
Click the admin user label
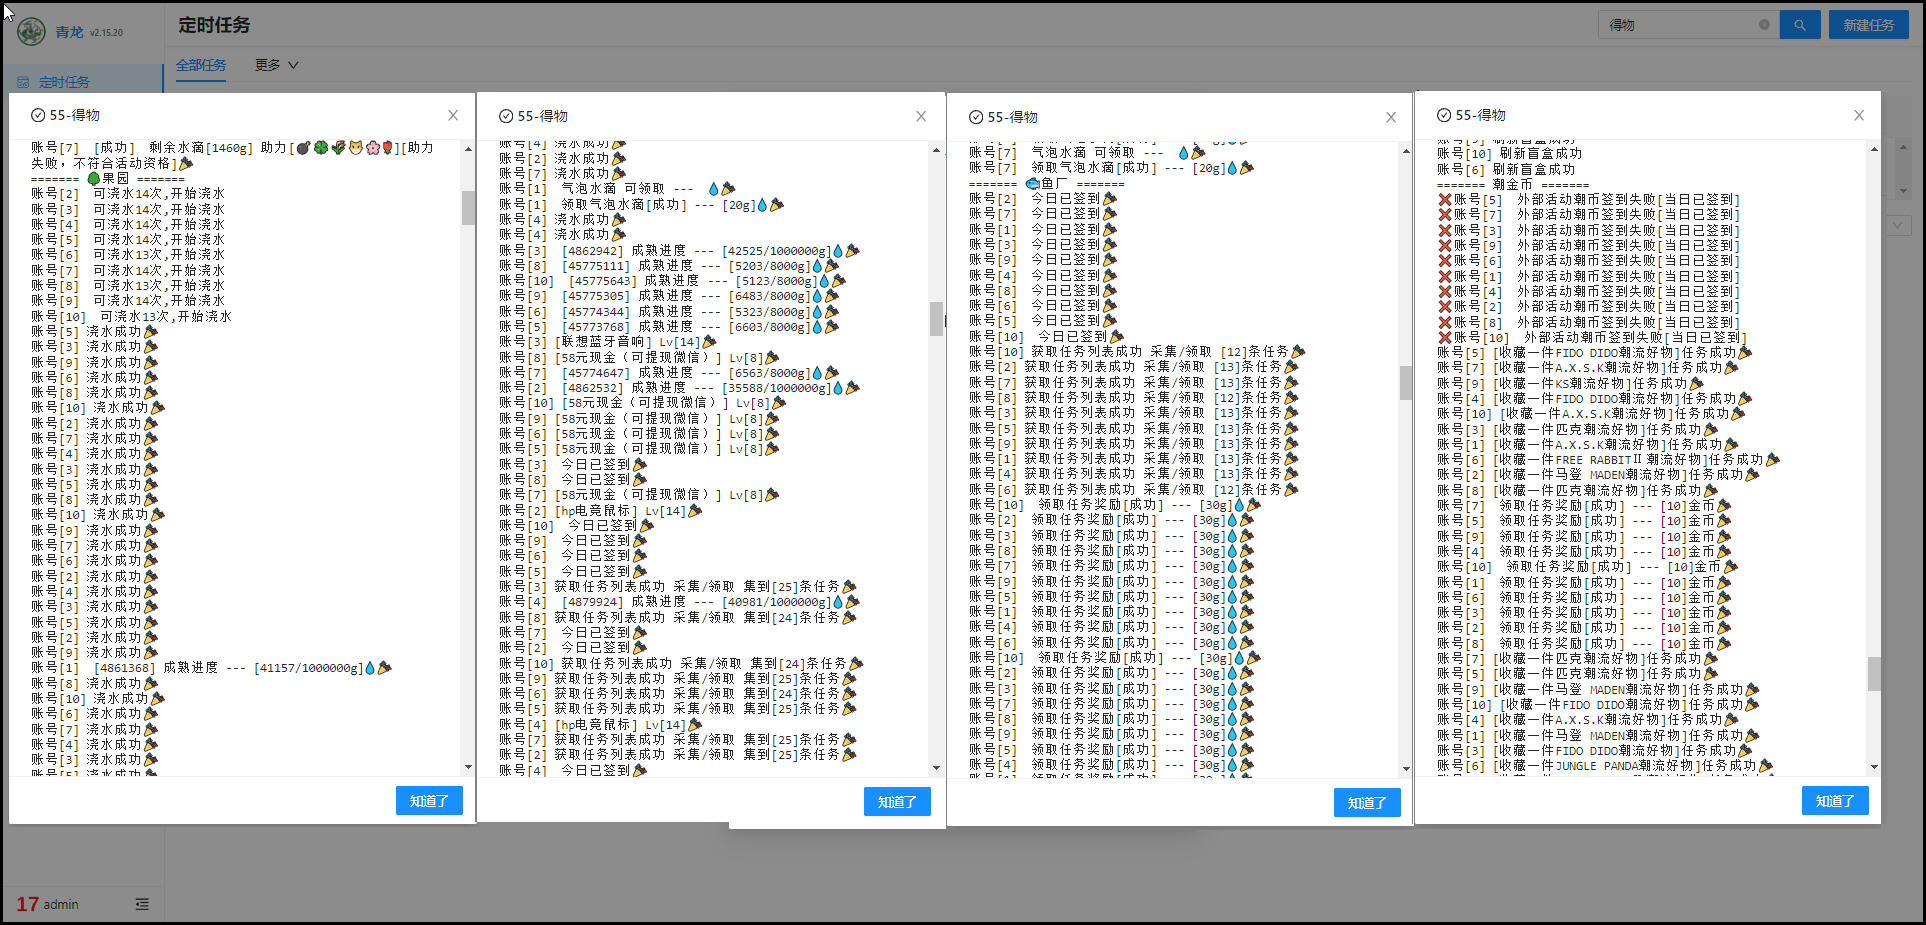[60, 904]
